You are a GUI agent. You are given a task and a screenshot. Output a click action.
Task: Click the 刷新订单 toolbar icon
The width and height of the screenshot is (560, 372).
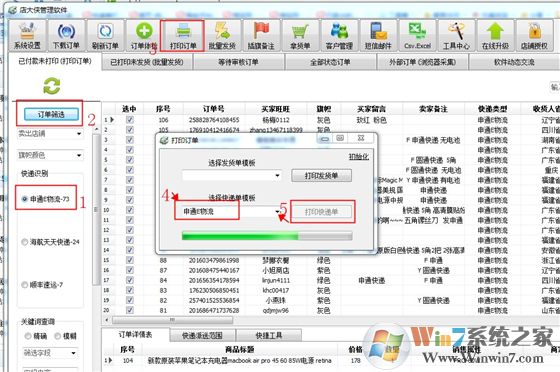point(105,35)
